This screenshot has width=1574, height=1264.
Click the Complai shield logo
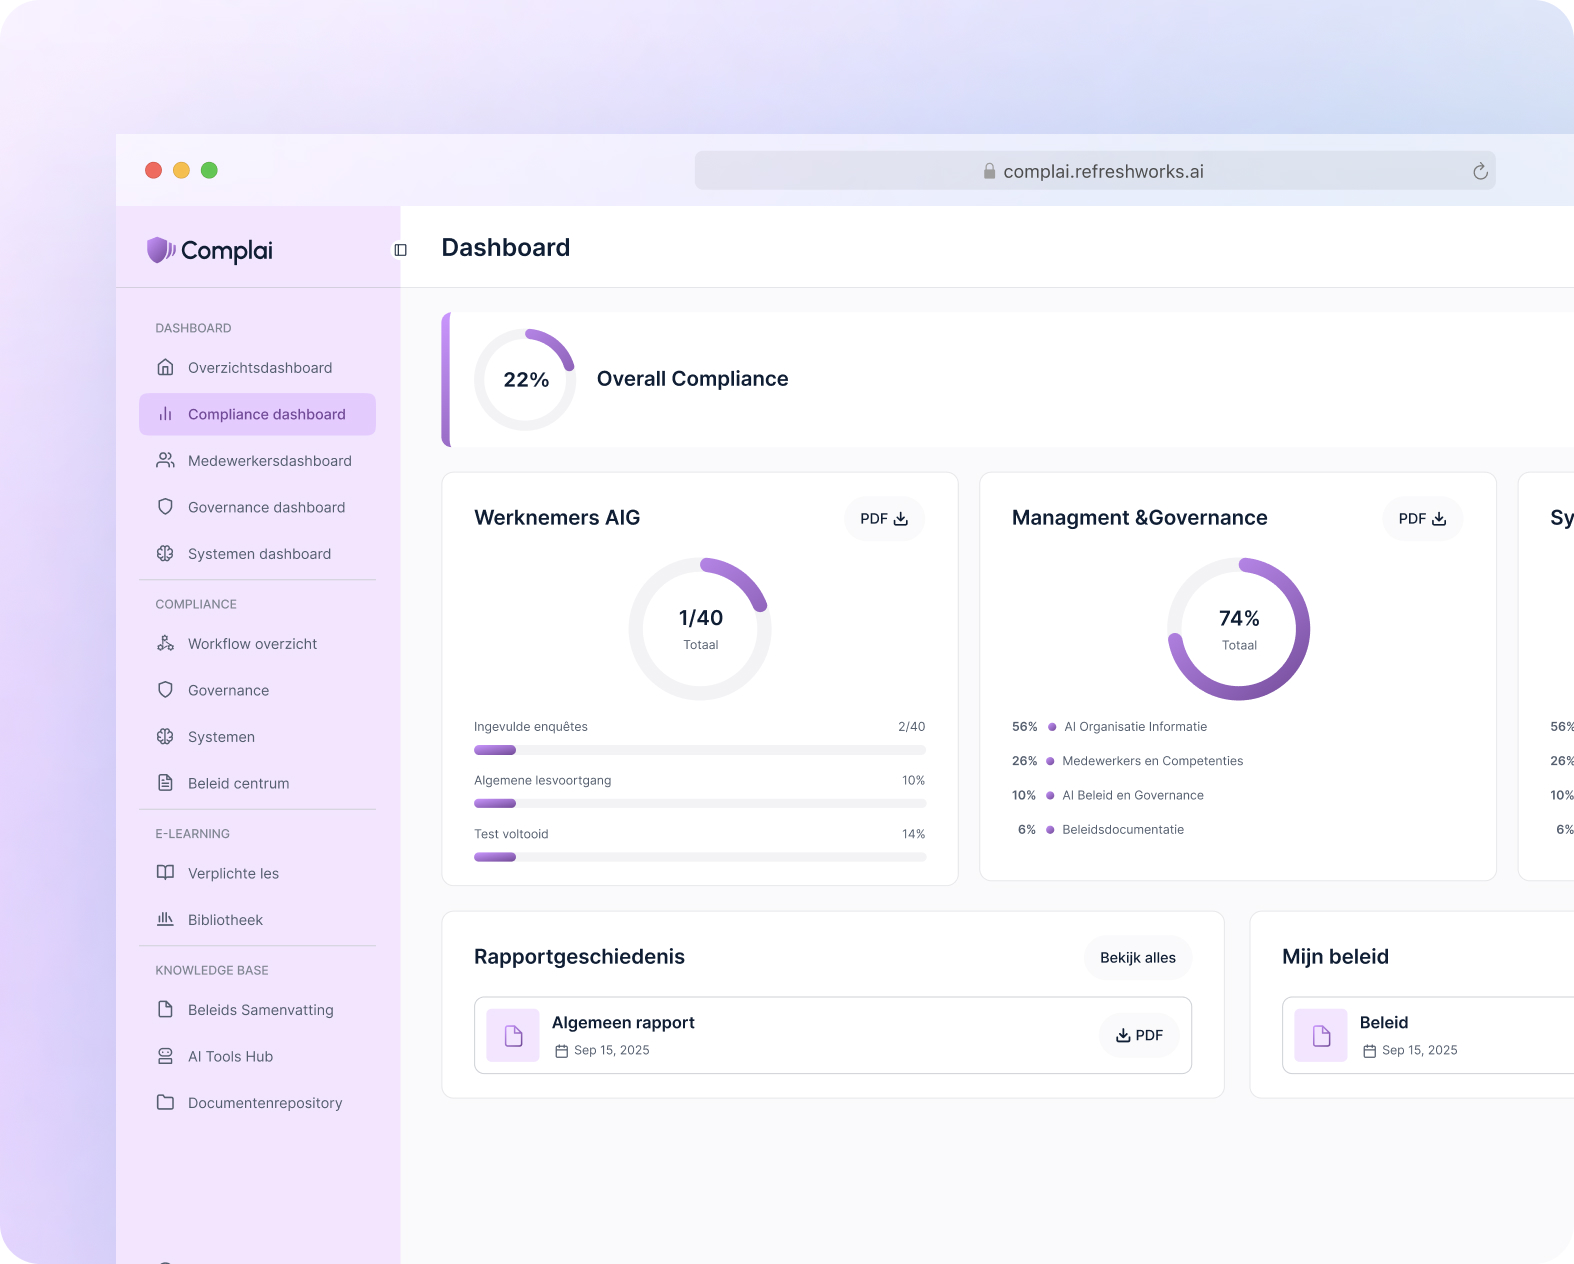160,250
